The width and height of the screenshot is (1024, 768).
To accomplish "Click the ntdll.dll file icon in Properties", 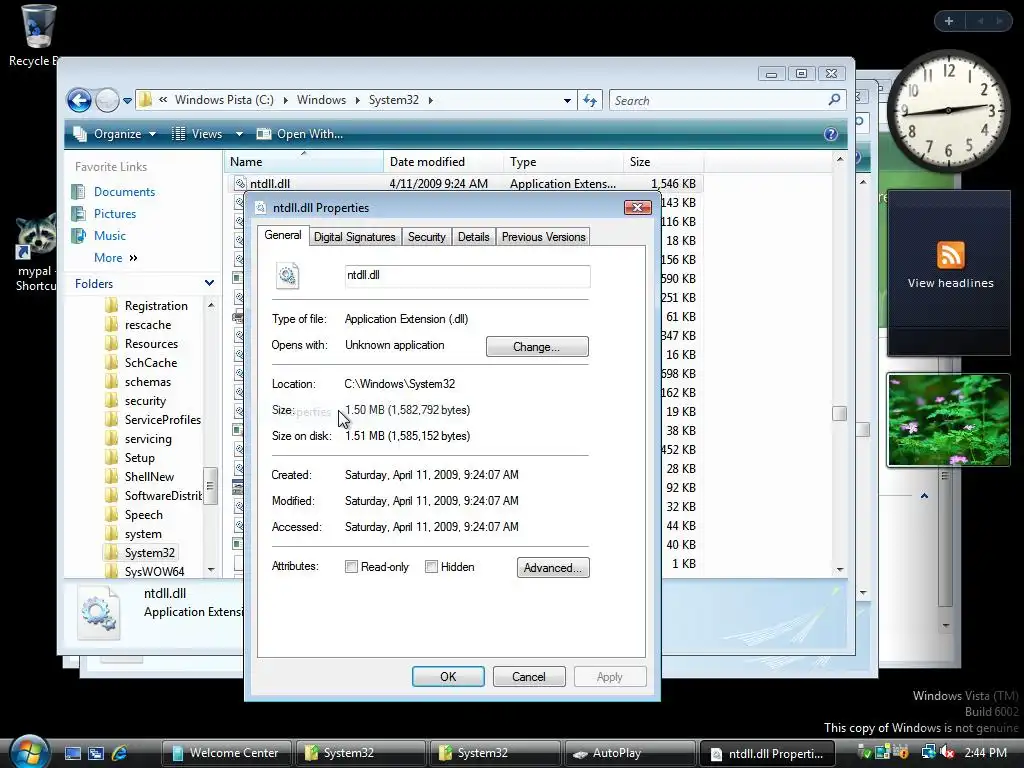I will [x=287, y=276].
